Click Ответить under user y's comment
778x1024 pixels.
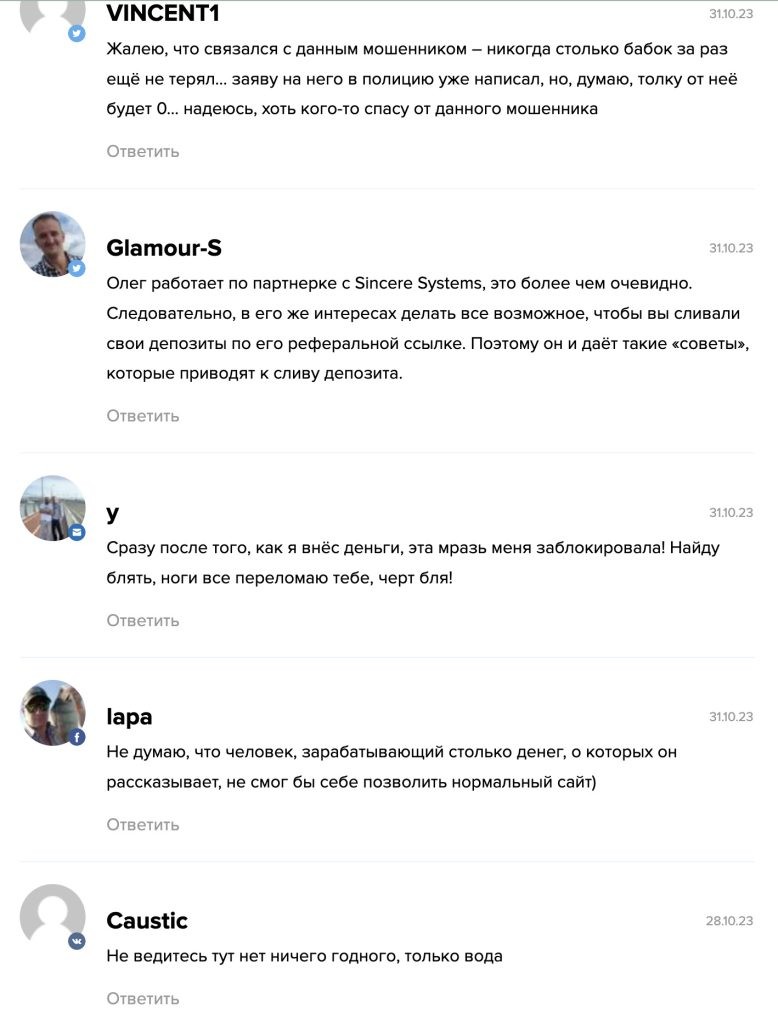pos(142,620)
